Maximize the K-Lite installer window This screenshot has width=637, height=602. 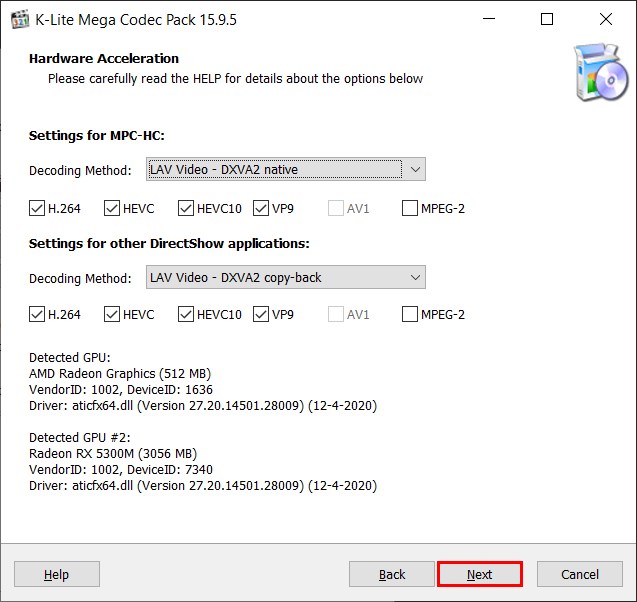click(x=547, y=19)
